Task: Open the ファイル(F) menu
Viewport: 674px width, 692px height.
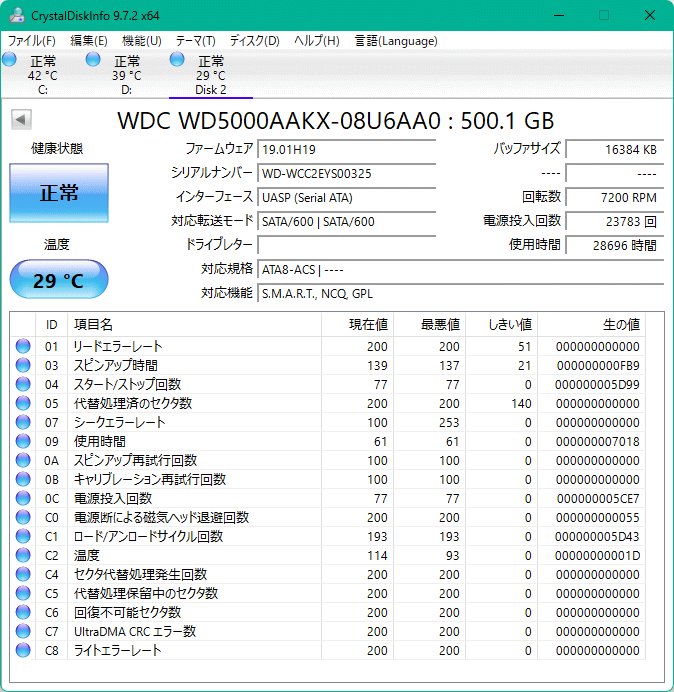Action: click(32, 41)
